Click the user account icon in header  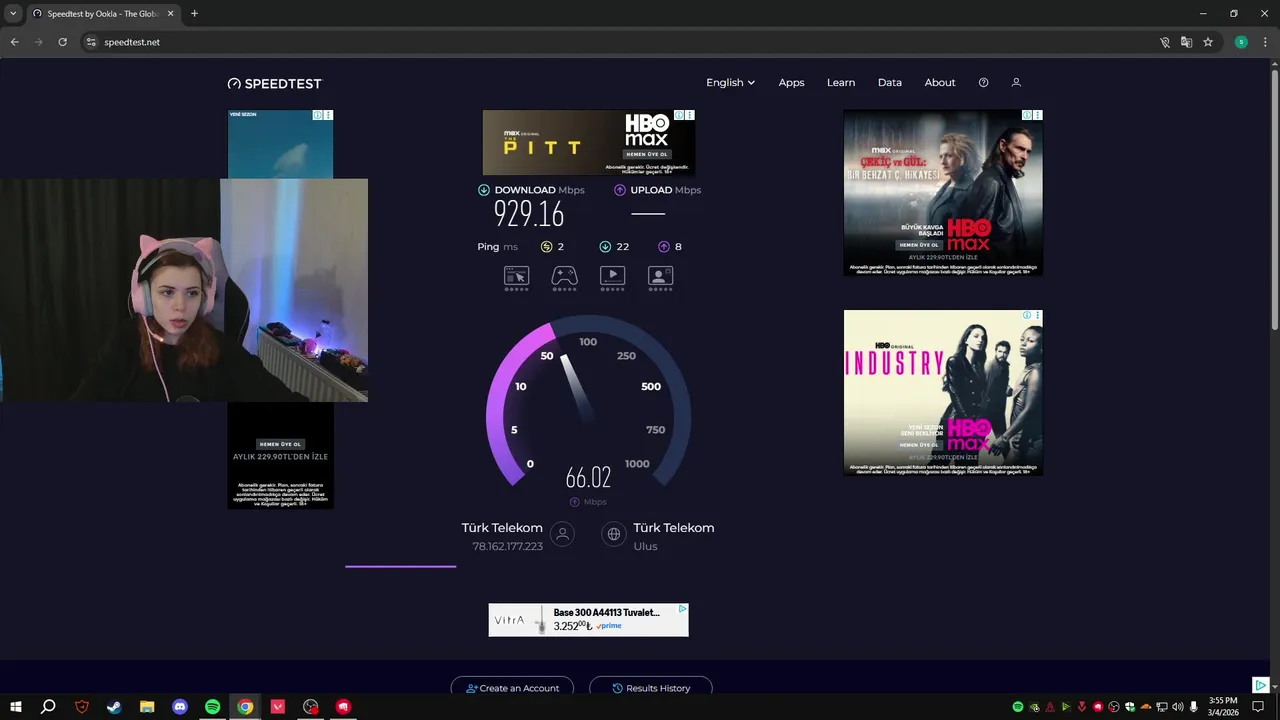click(1016, 83)
